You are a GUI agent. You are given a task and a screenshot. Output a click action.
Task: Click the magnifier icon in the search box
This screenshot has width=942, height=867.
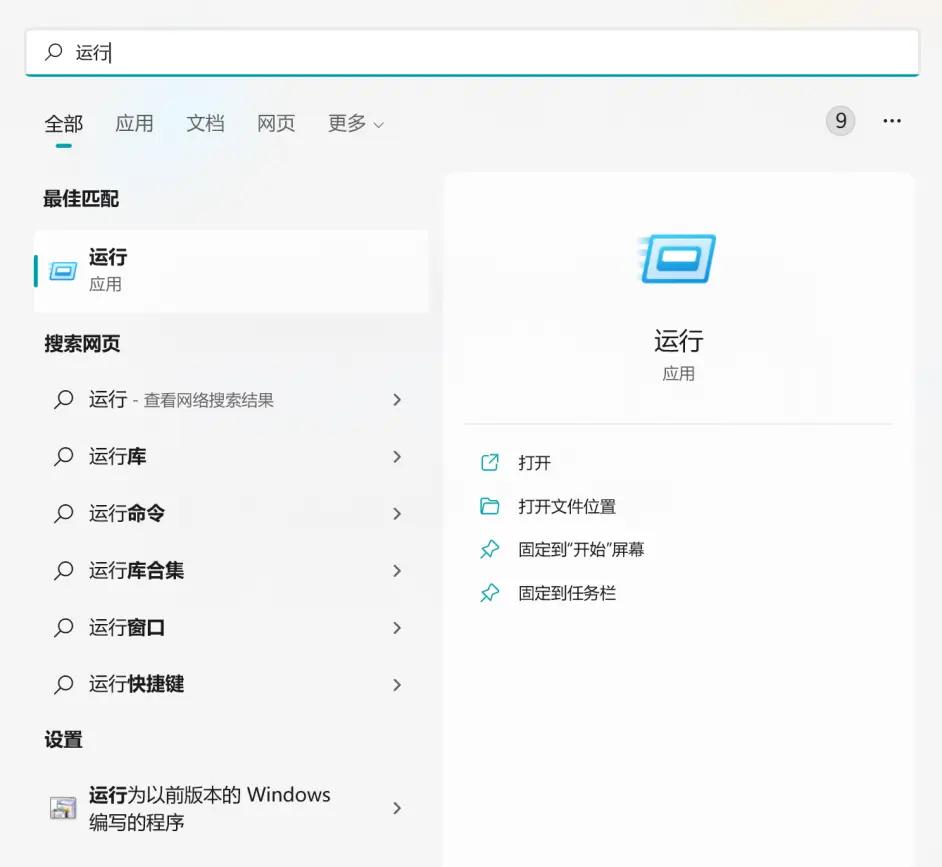tap(52, 52)
